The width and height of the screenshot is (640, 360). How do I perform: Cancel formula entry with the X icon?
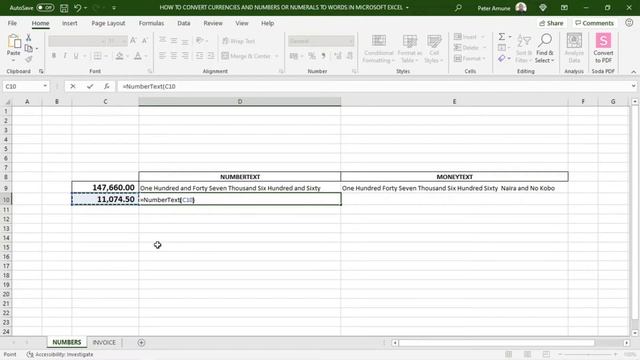point(73,86)
